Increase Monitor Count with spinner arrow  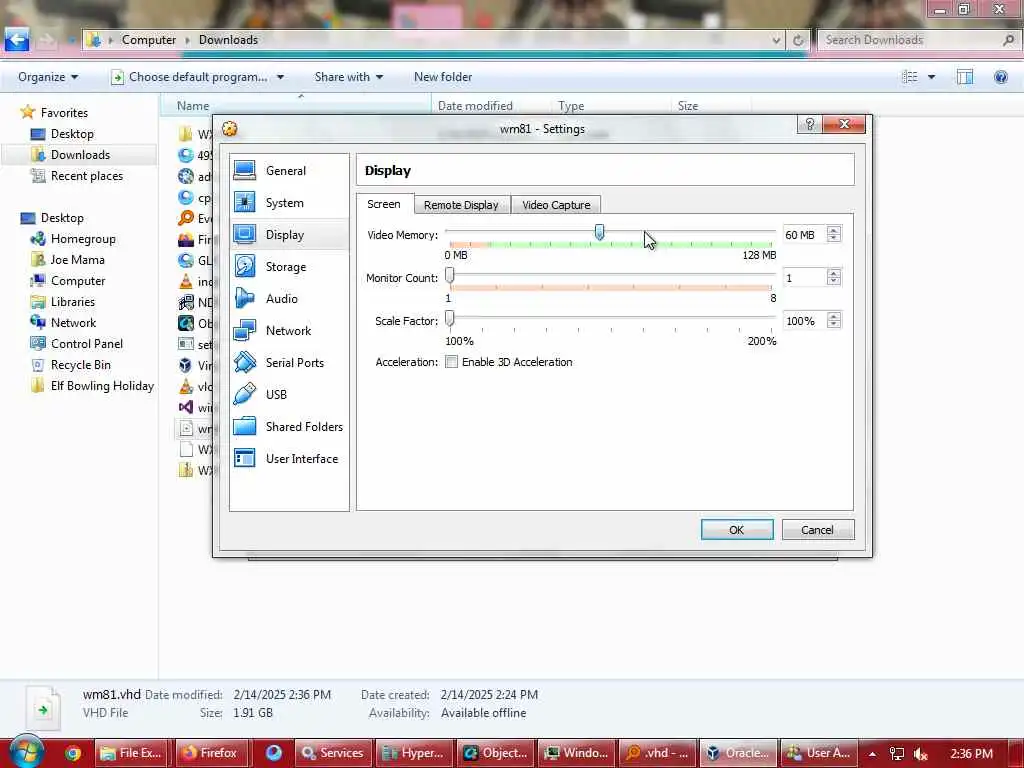click(833, 274)
